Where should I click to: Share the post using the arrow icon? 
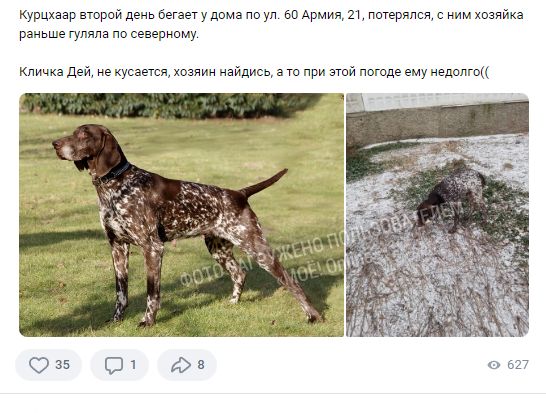[x=181, y=365]
